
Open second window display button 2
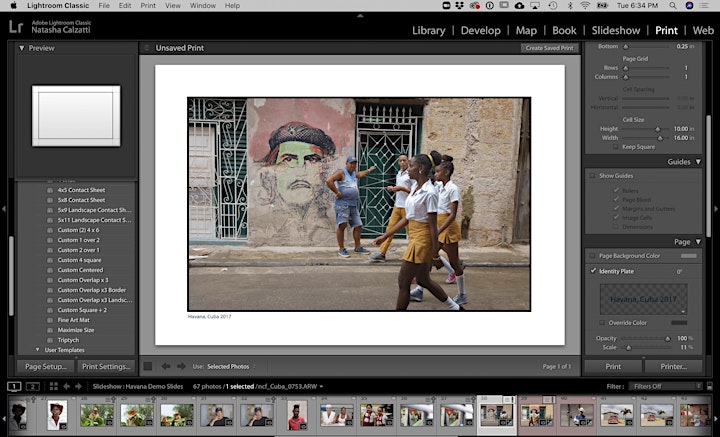point(32,387)
